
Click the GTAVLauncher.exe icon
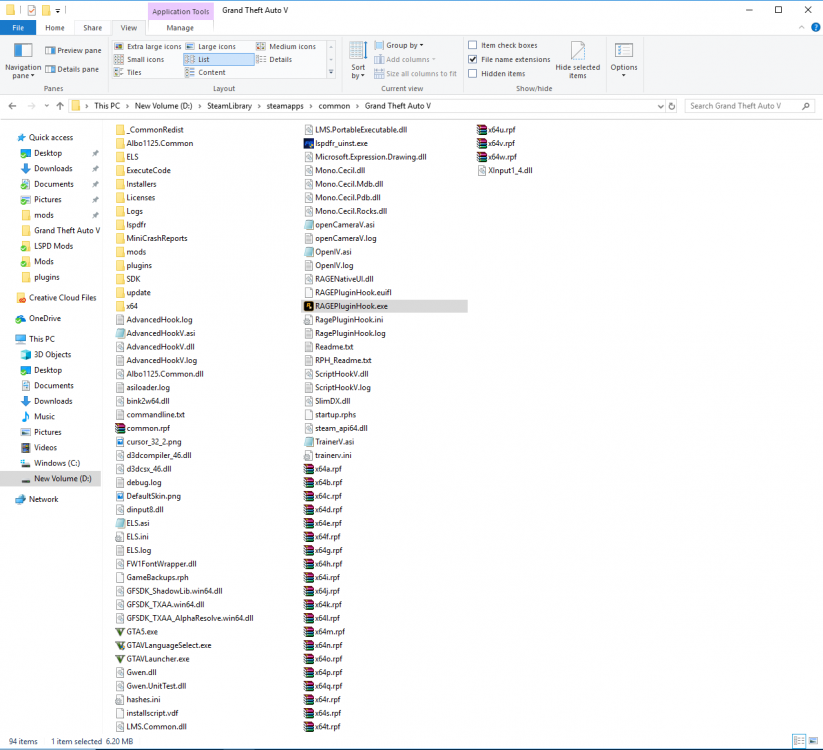click(x=120, y=659)
